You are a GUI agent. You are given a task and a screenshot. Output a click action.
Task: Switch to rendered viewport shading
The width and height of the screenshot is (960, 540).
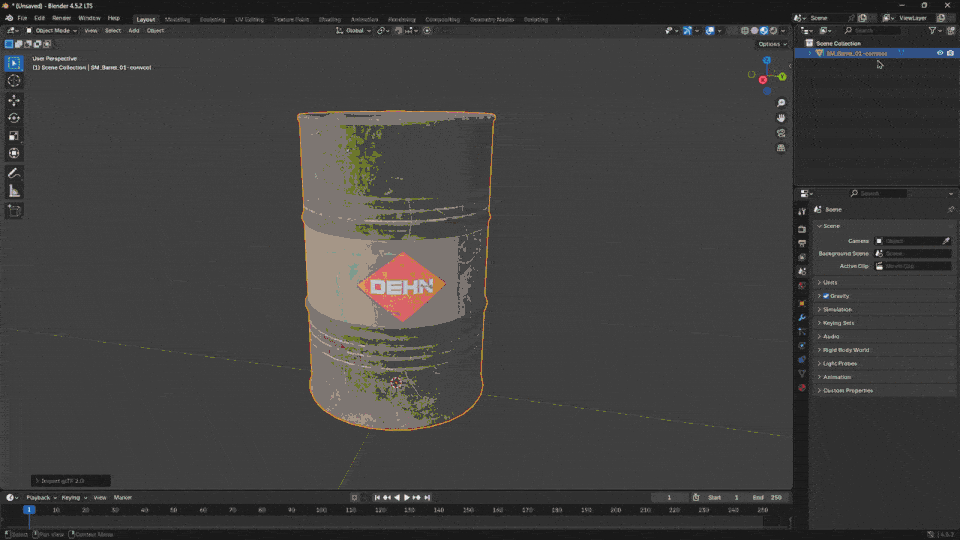click(x=774, y=31)
